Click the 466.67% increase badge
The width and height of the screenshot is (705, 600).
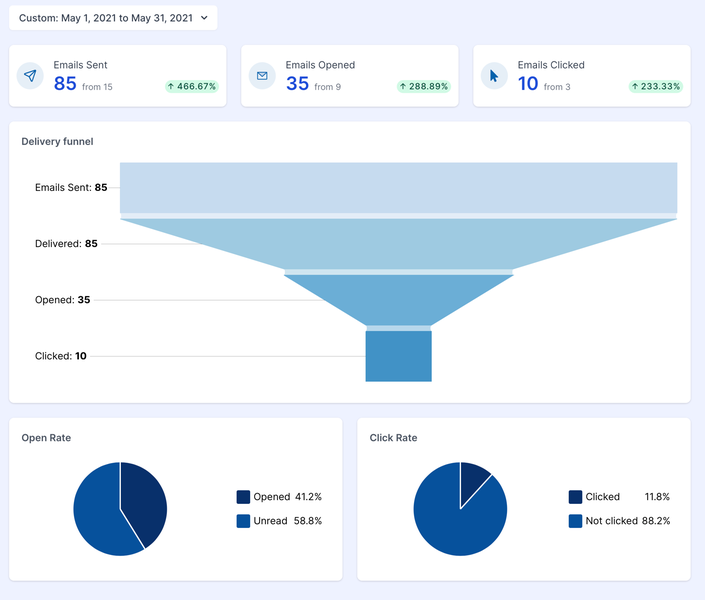[x=192, y=87]
